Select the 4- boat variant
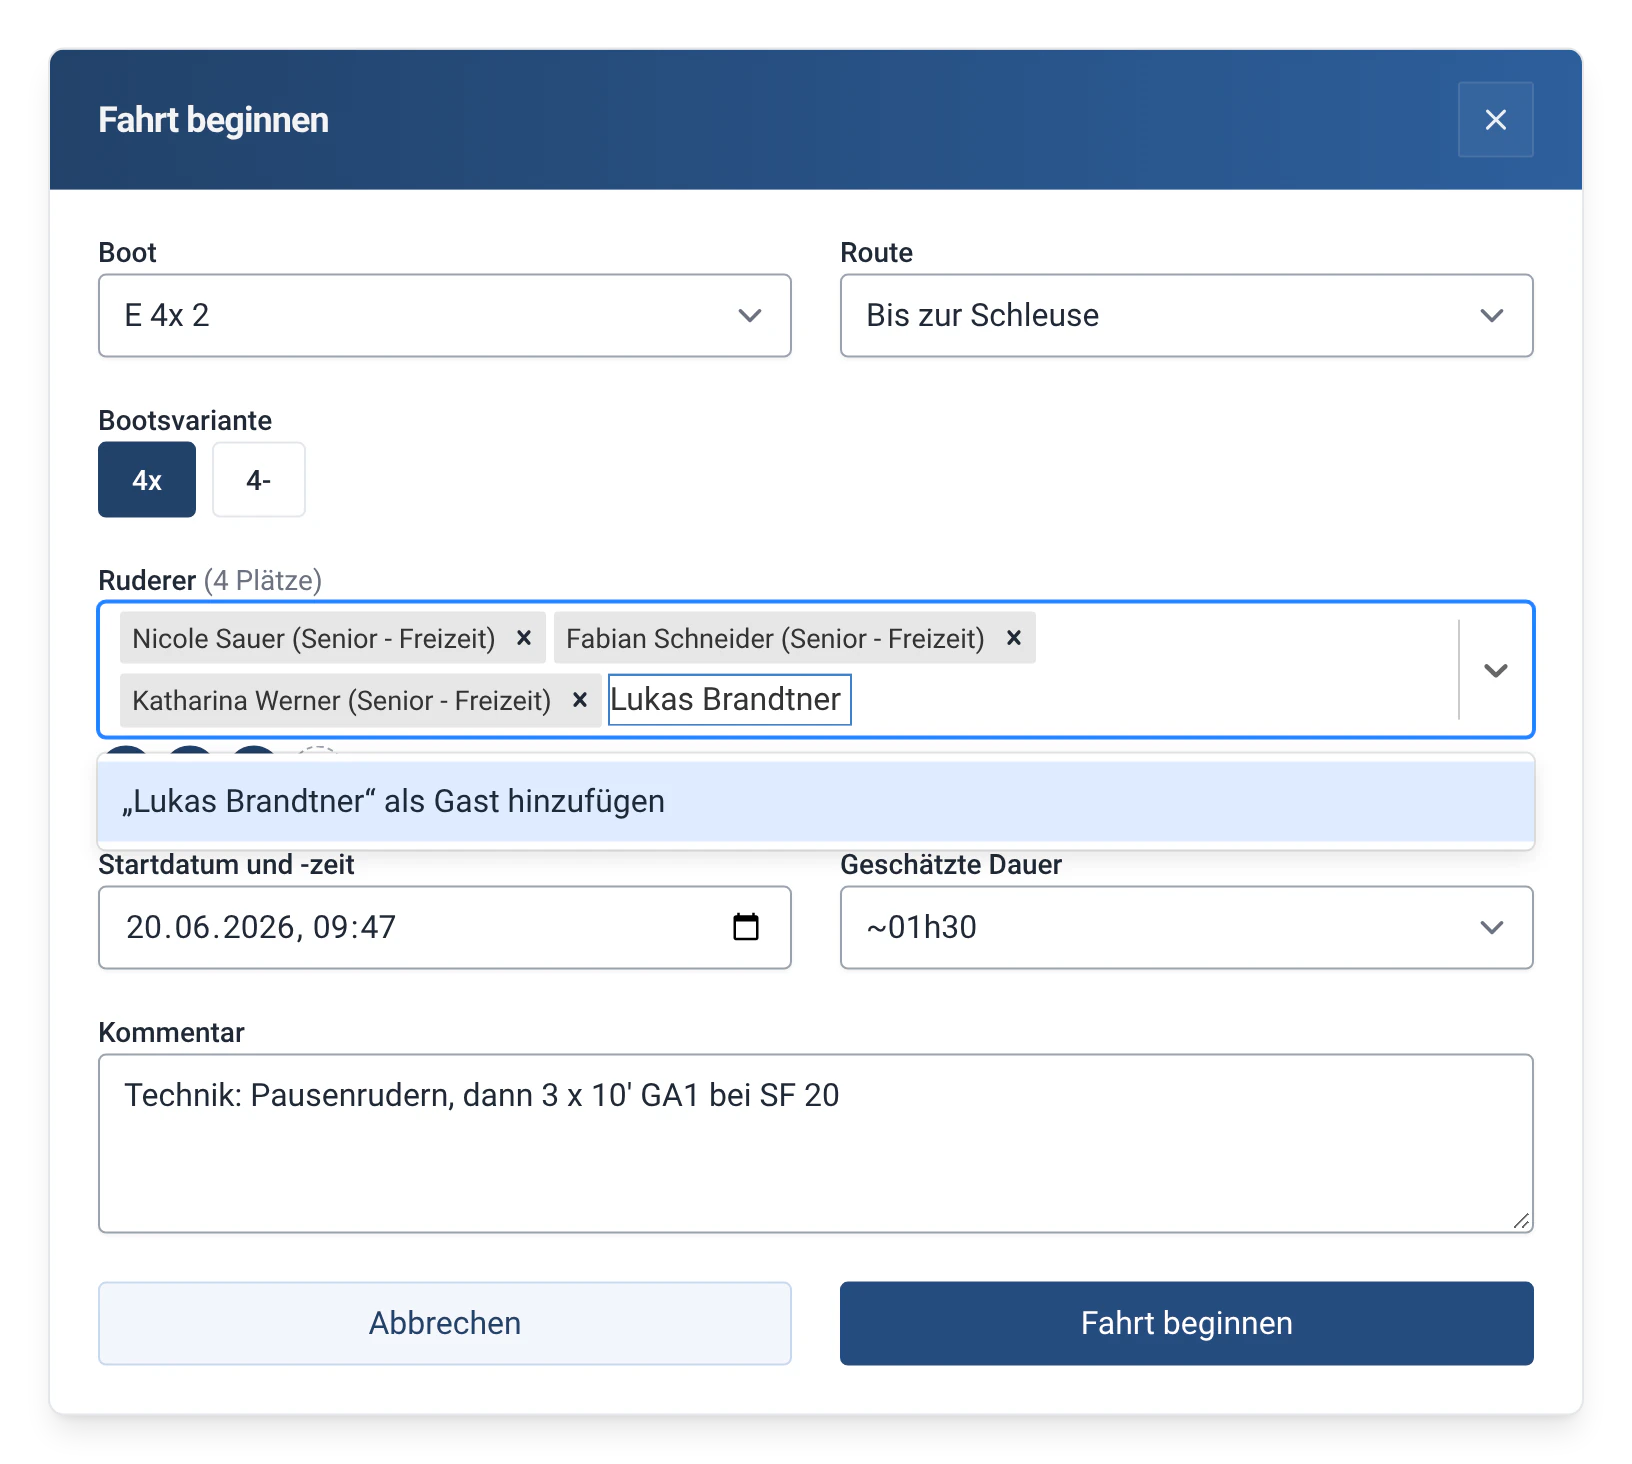The height and width of the screenshot is (1464, 1632). coord(259,480)
